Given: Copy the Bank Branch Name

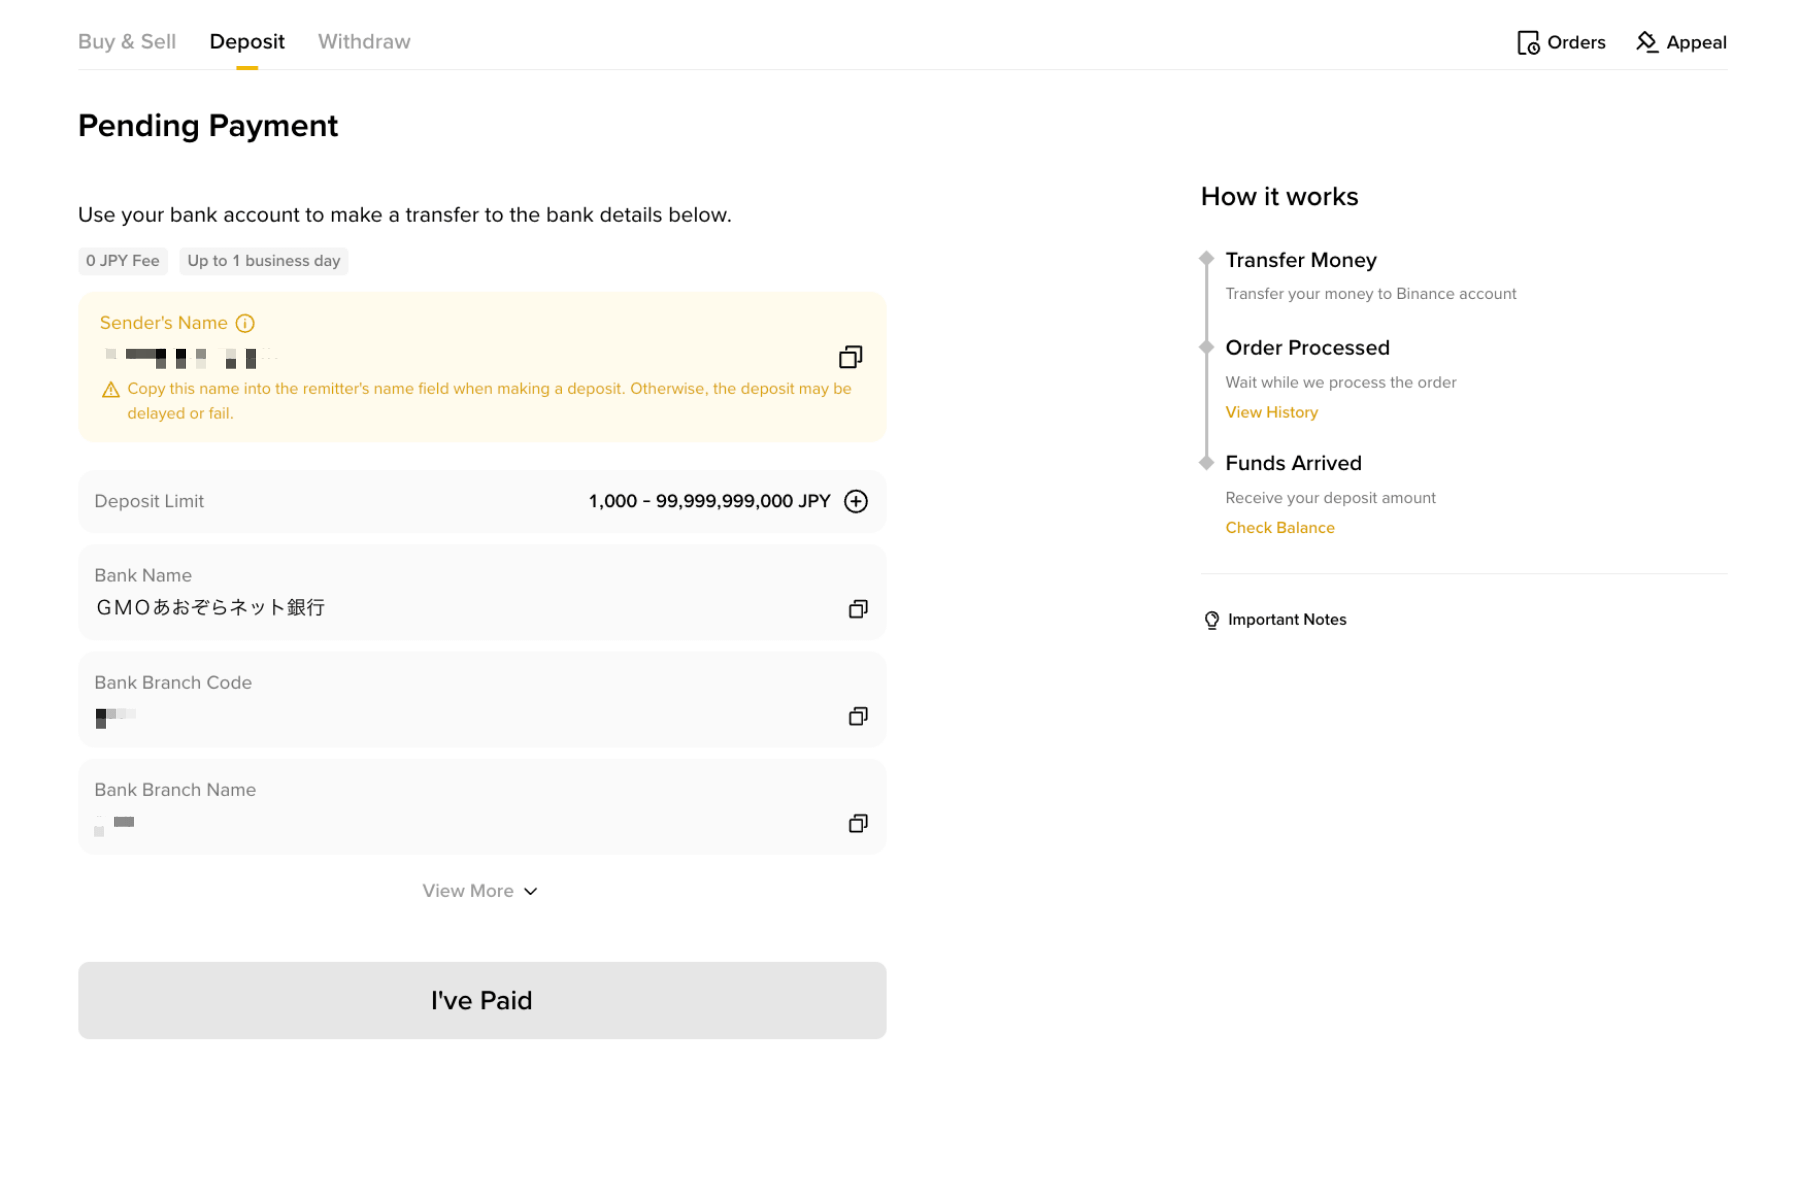Looking at the screenshot, I should pos(857,823).
